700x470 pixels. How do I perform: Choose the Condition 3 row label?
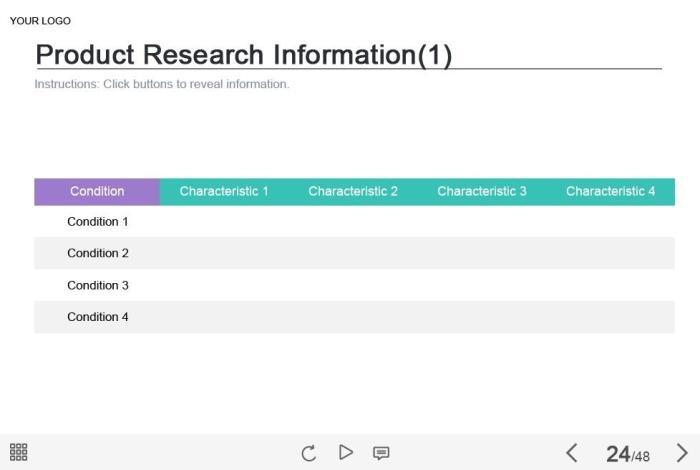tap(98, 285)
